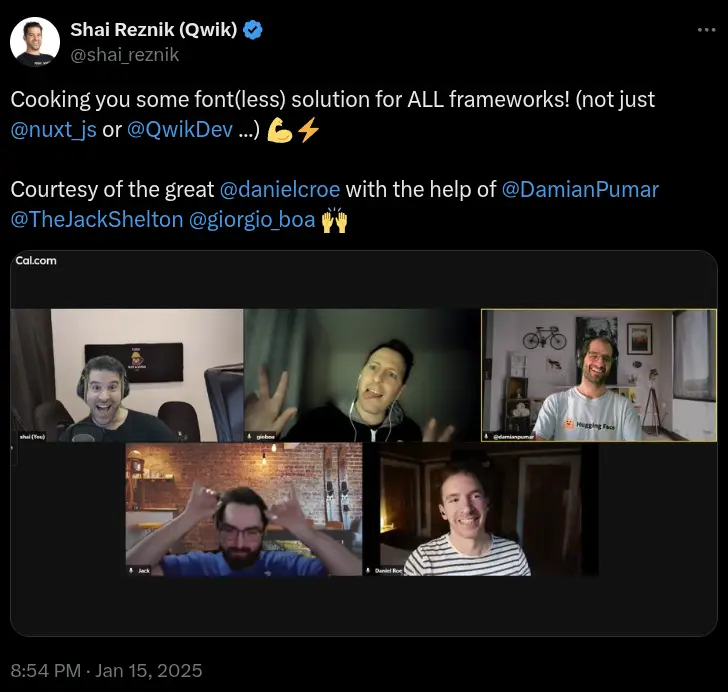Click the Cal.com logo in the image
The width and height of the screenshot is (728, 692).
[36, 260]
